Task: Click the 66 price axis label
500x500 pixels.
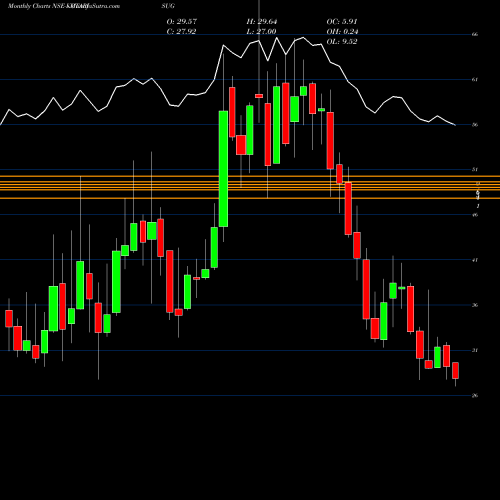Action: pyautogui.click(x=475, y=34)
